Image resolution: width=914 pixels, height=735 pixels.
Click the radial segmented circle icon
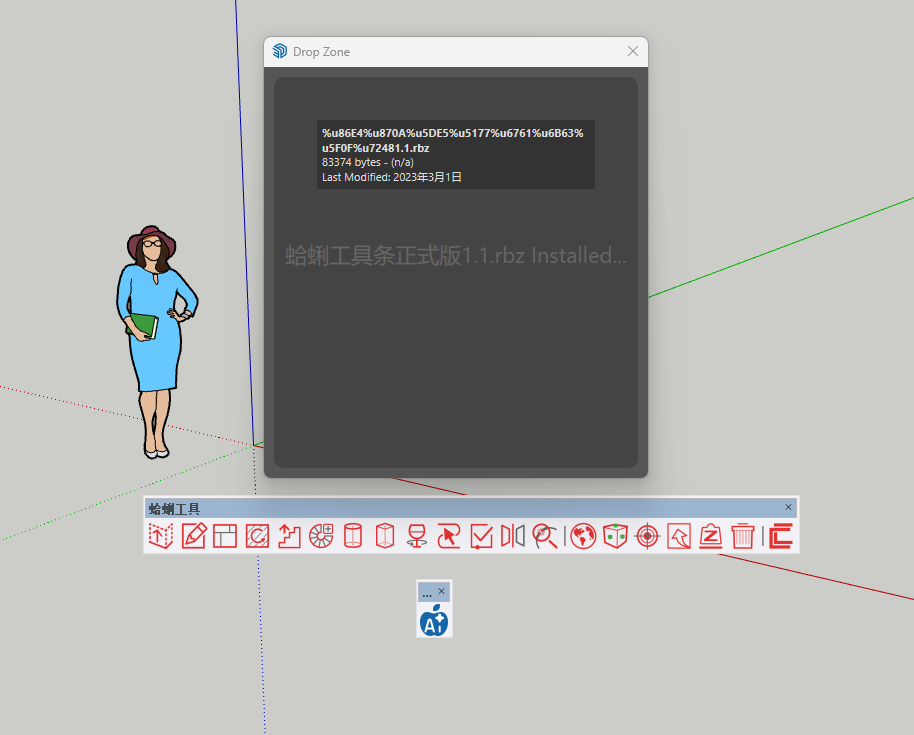(321, 536)
